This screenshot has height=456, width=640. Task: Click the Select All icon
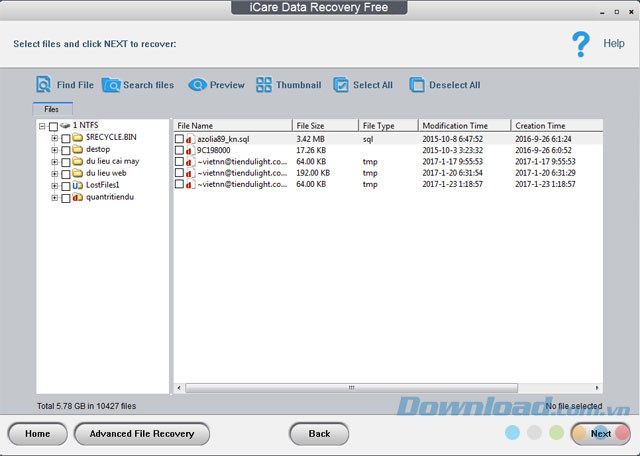(341, 85)
